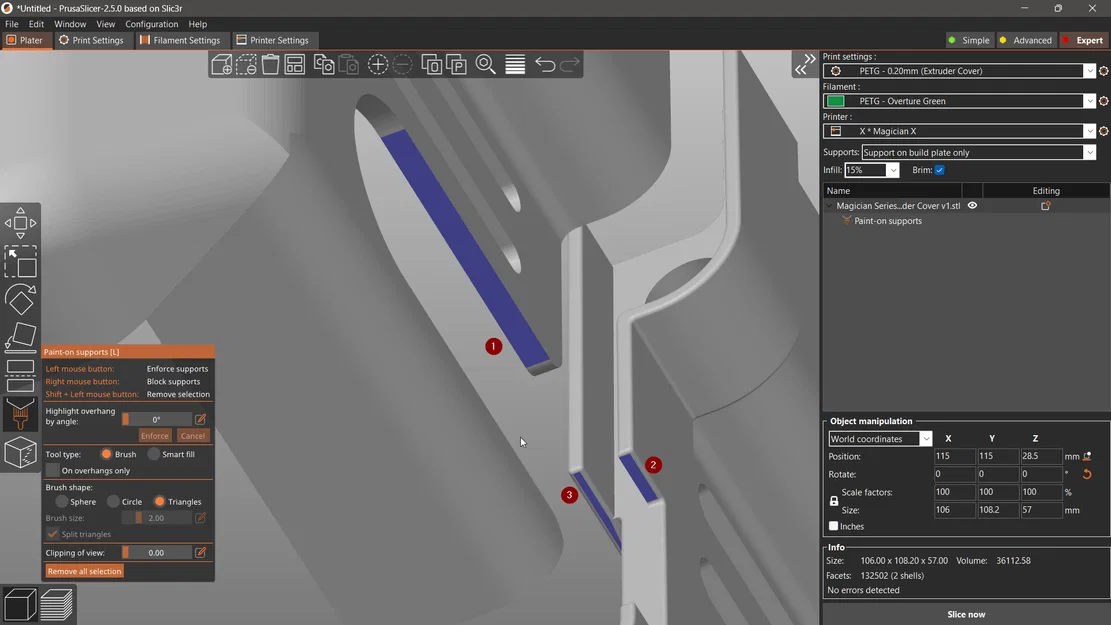Viewport: 1111px width, 625px height.
Task: Click the green filament color swatch
Action: [x=835, y=101]
